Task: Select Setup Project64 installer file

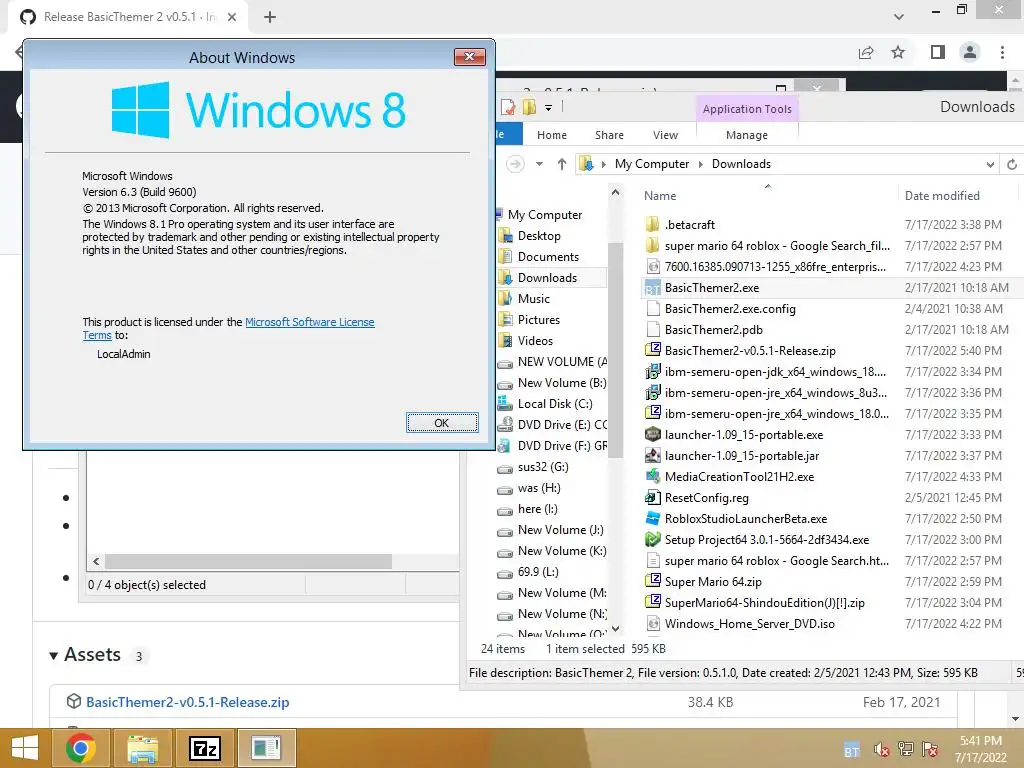Action: 767,539
